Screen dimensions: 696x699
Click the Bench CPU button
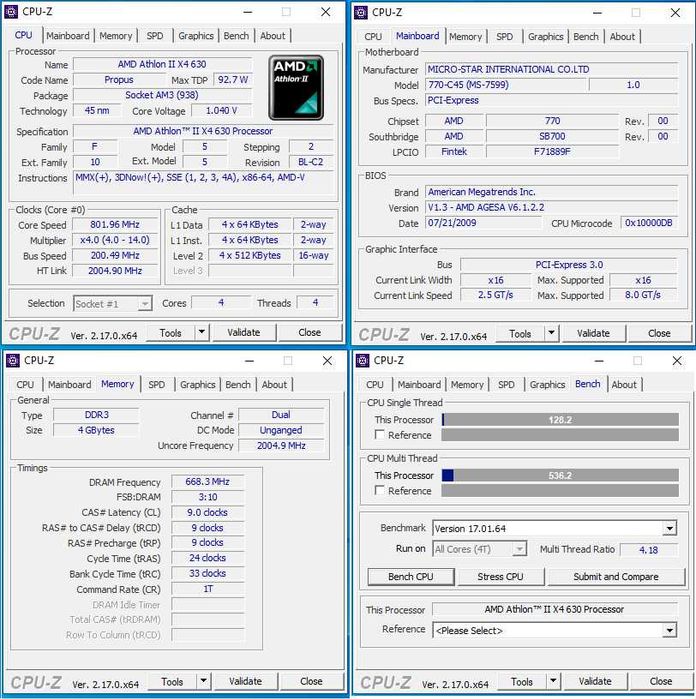[x=411, y=577]
